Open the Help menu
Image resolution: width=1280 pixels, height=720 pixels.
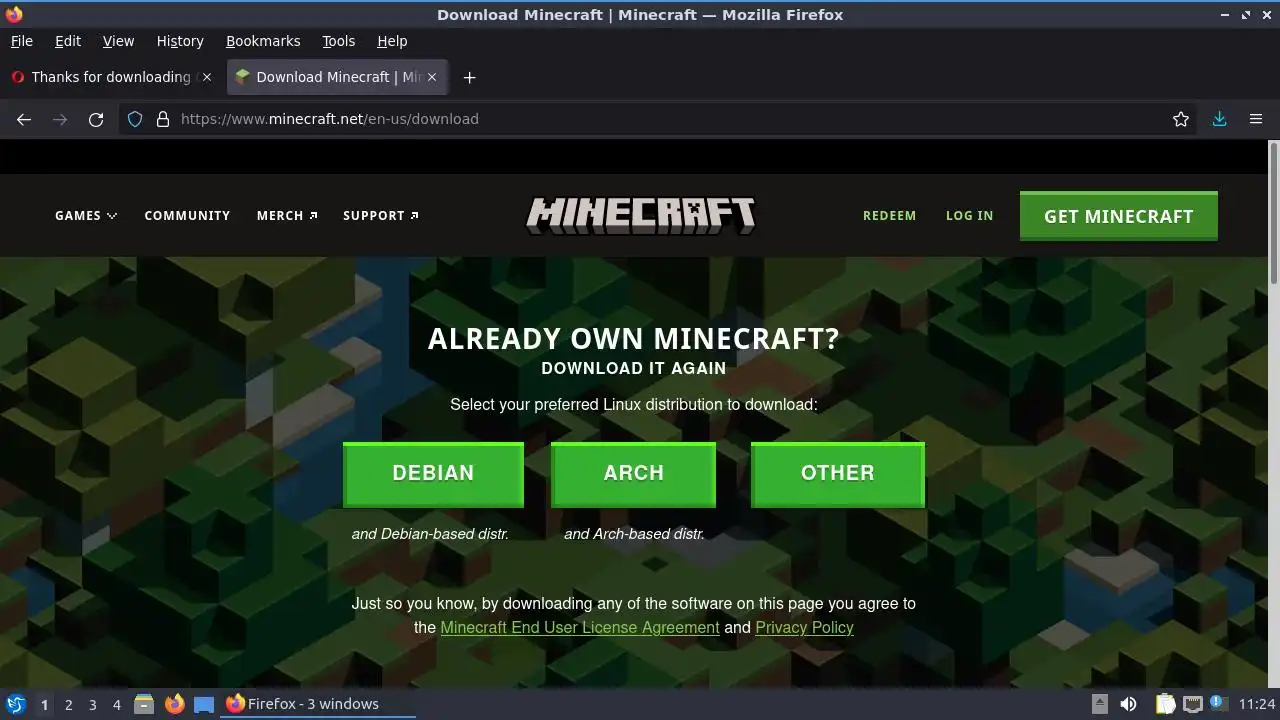click(x=392, y=41)
